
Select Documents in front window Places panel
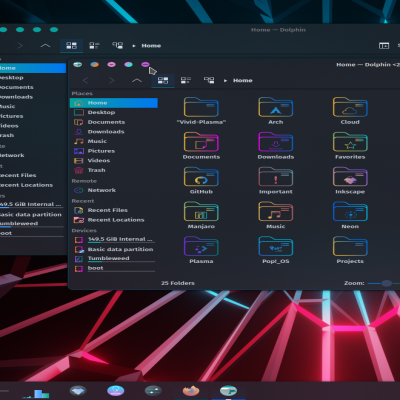click(x=114, y=122)
